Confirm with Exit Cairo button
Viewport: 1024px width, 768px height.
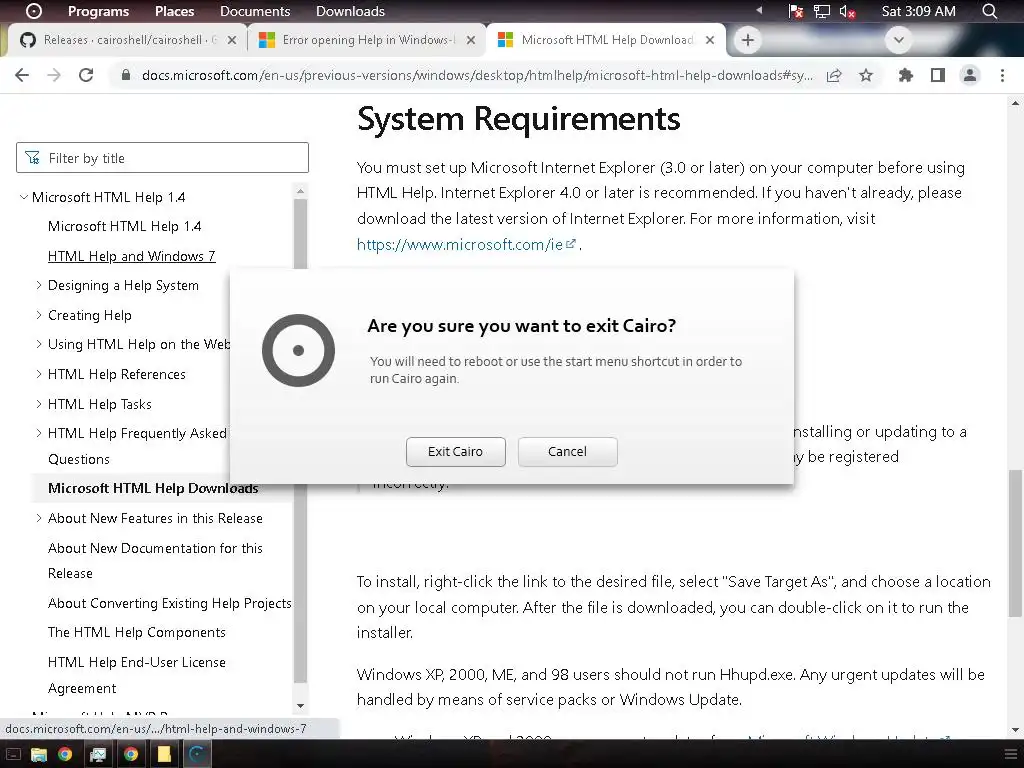455,452
